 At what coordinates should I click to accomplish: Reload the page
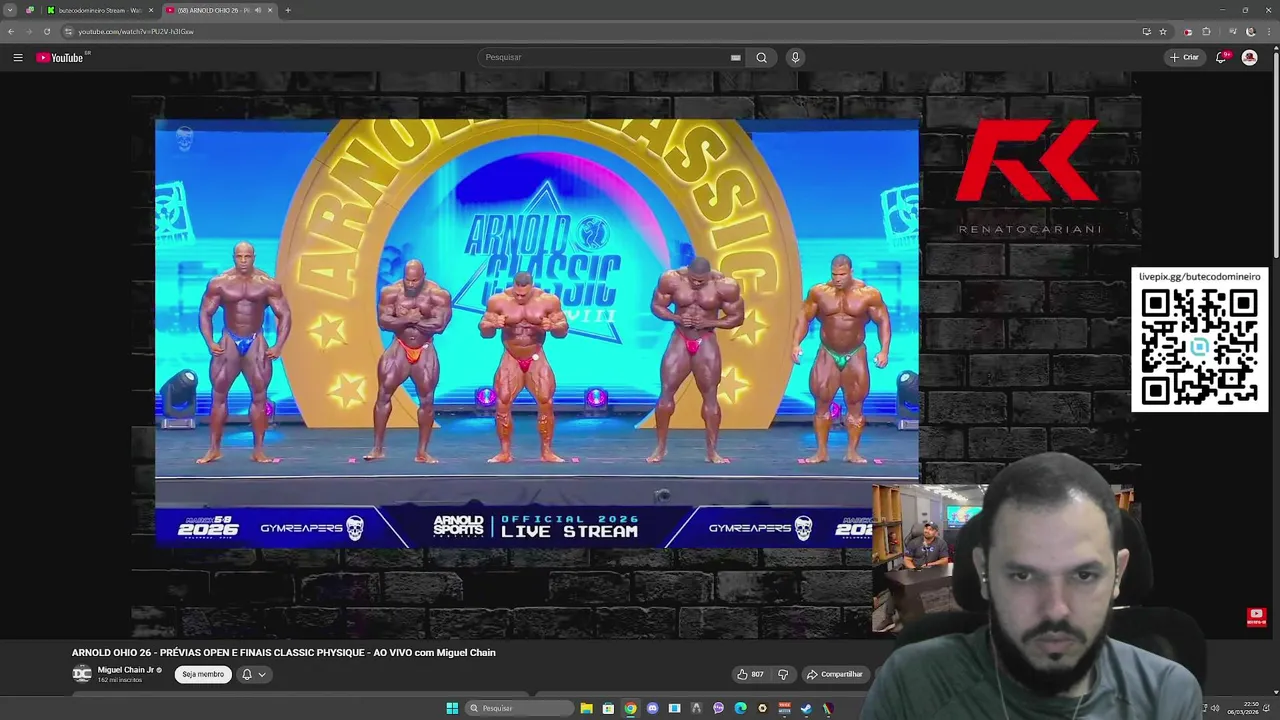[46, 31]
